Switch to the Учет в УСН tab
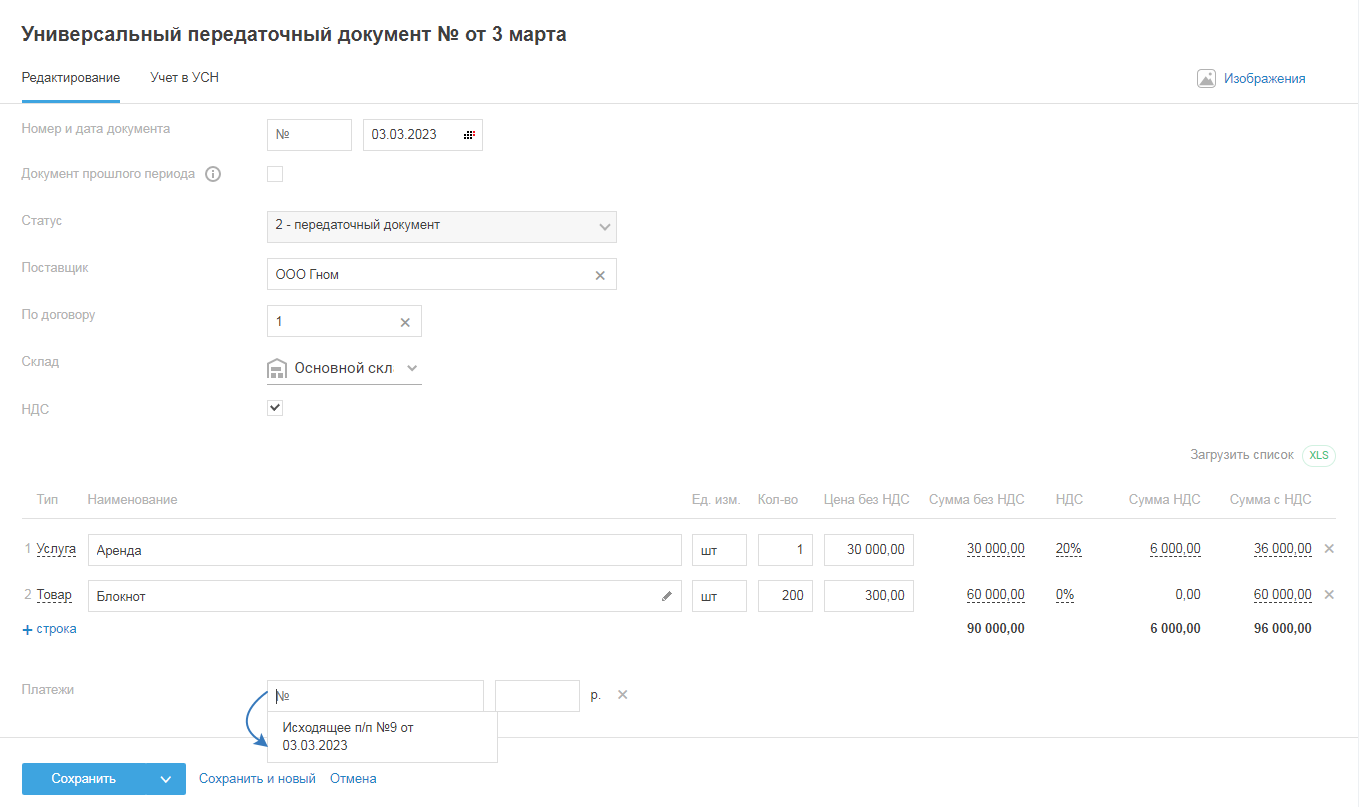Image resolution: width=1359 pixels, height=807 pixels. 184,78
